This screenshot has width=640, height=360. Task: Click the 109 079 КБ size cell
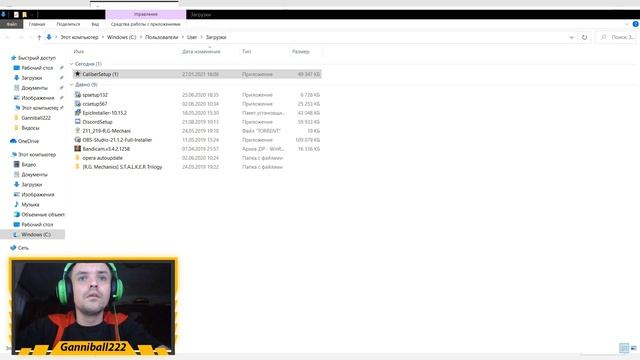307,140
